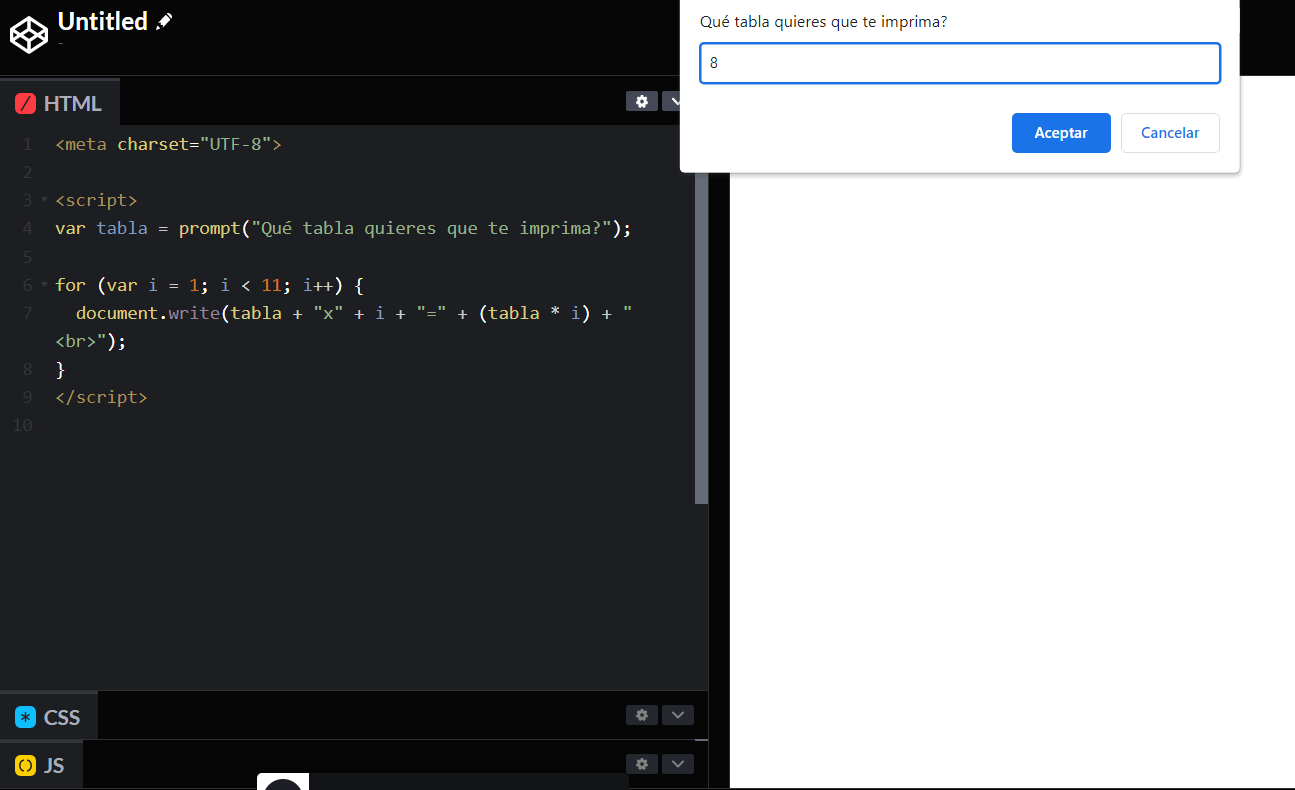The image size is (1295, 790).
Task: Click the yellow JS parentheses icon
Action: 26,766
